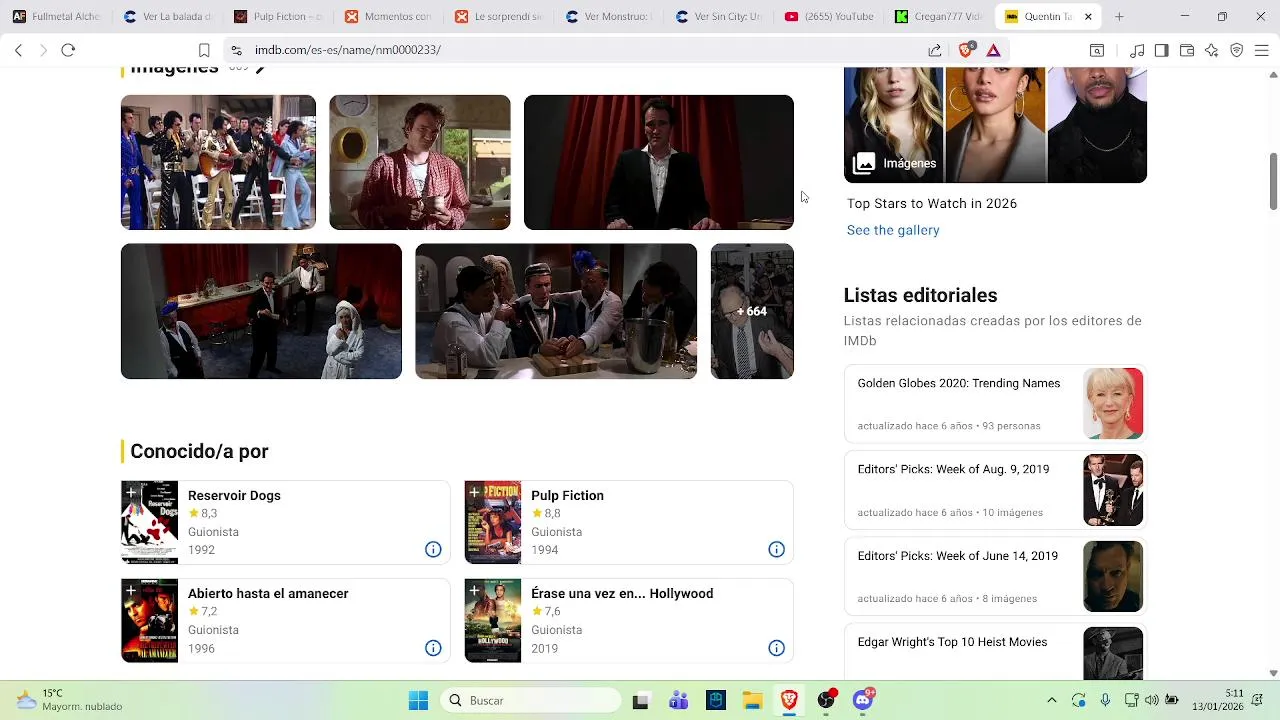This screenshot has width=1280, height=720.
Task: Open Érase una vez en... Hollywood link
Action: point(622,593)
